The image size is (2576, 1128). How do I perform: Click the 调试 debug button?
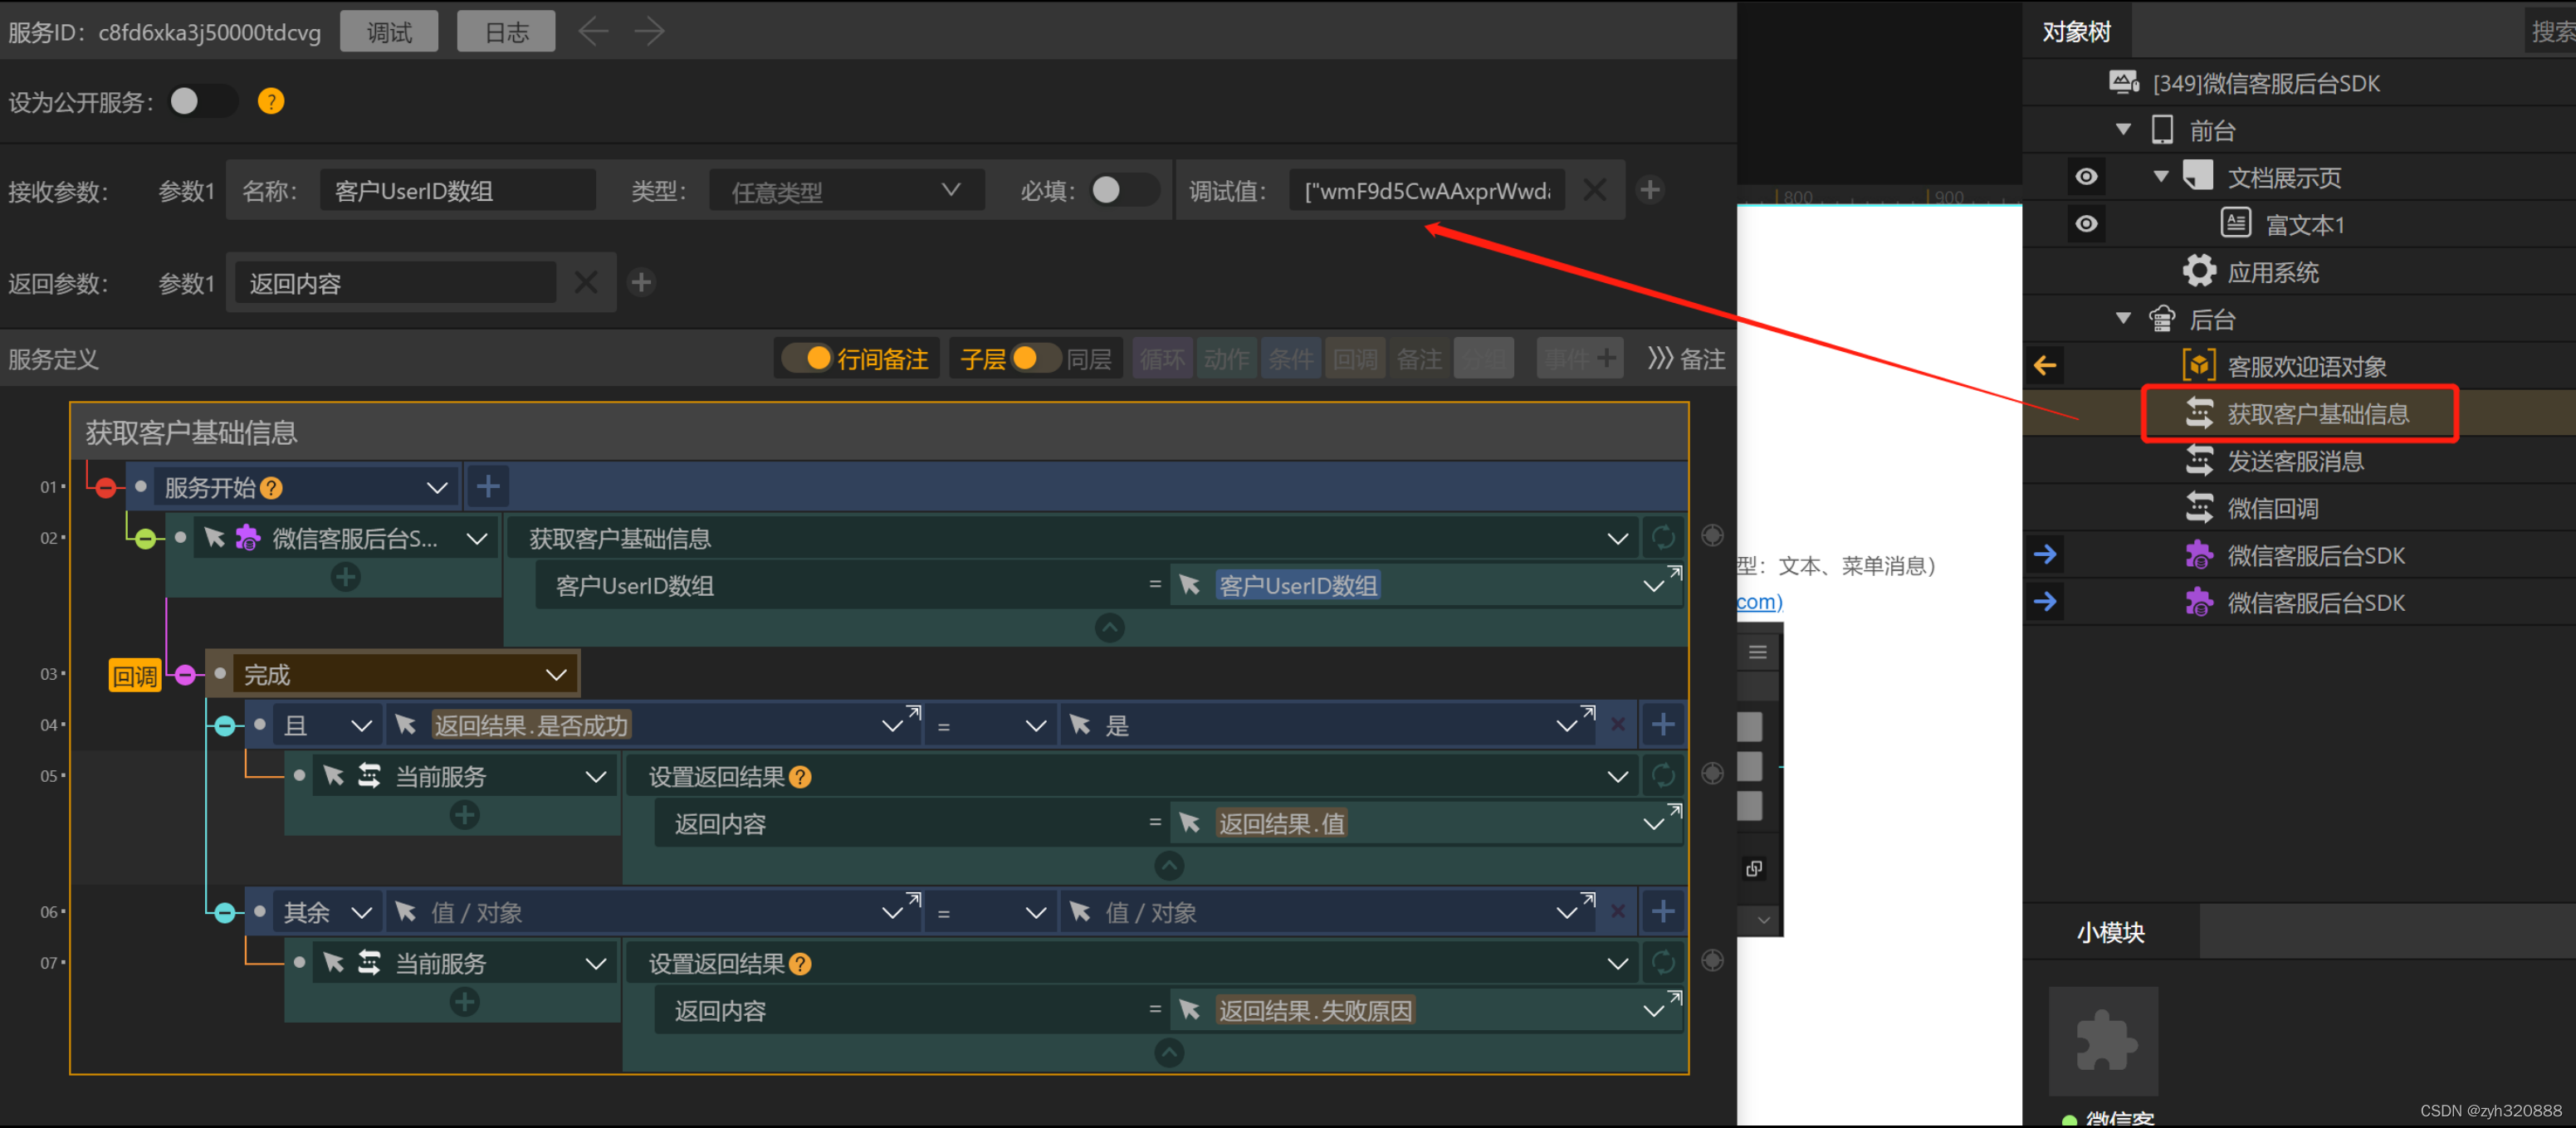[x=389, y=31]
